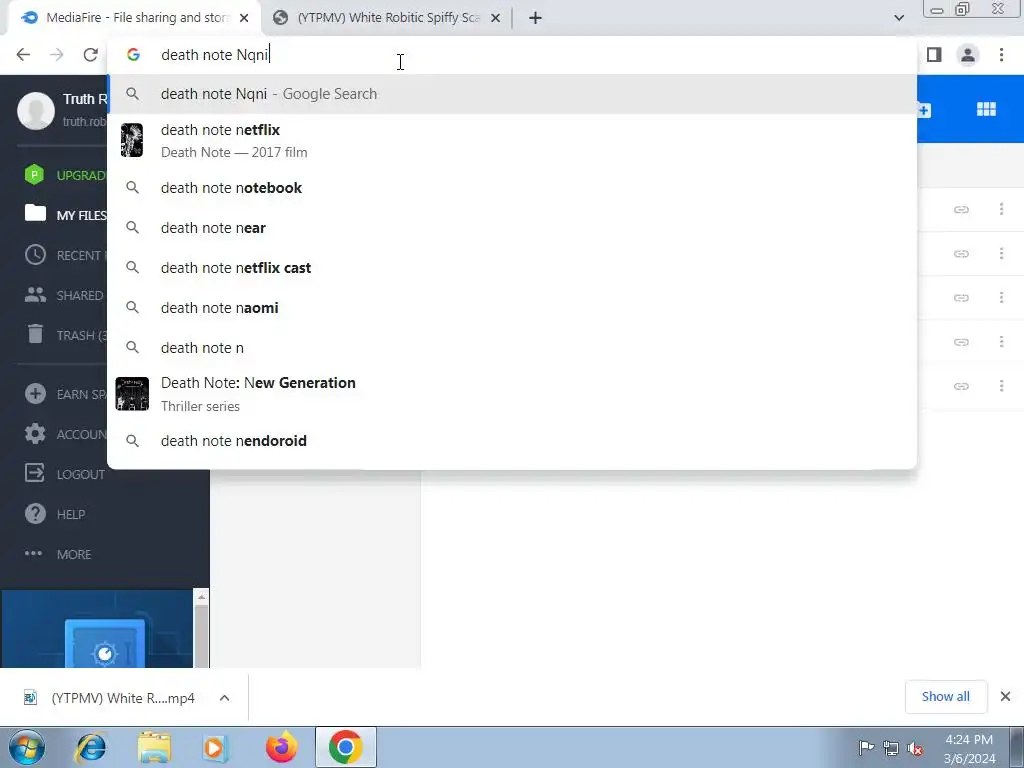The width and height of the screenshot is (1024, 768).
Task: Click muted volume icon in system tray
Action: pos(915,748)
